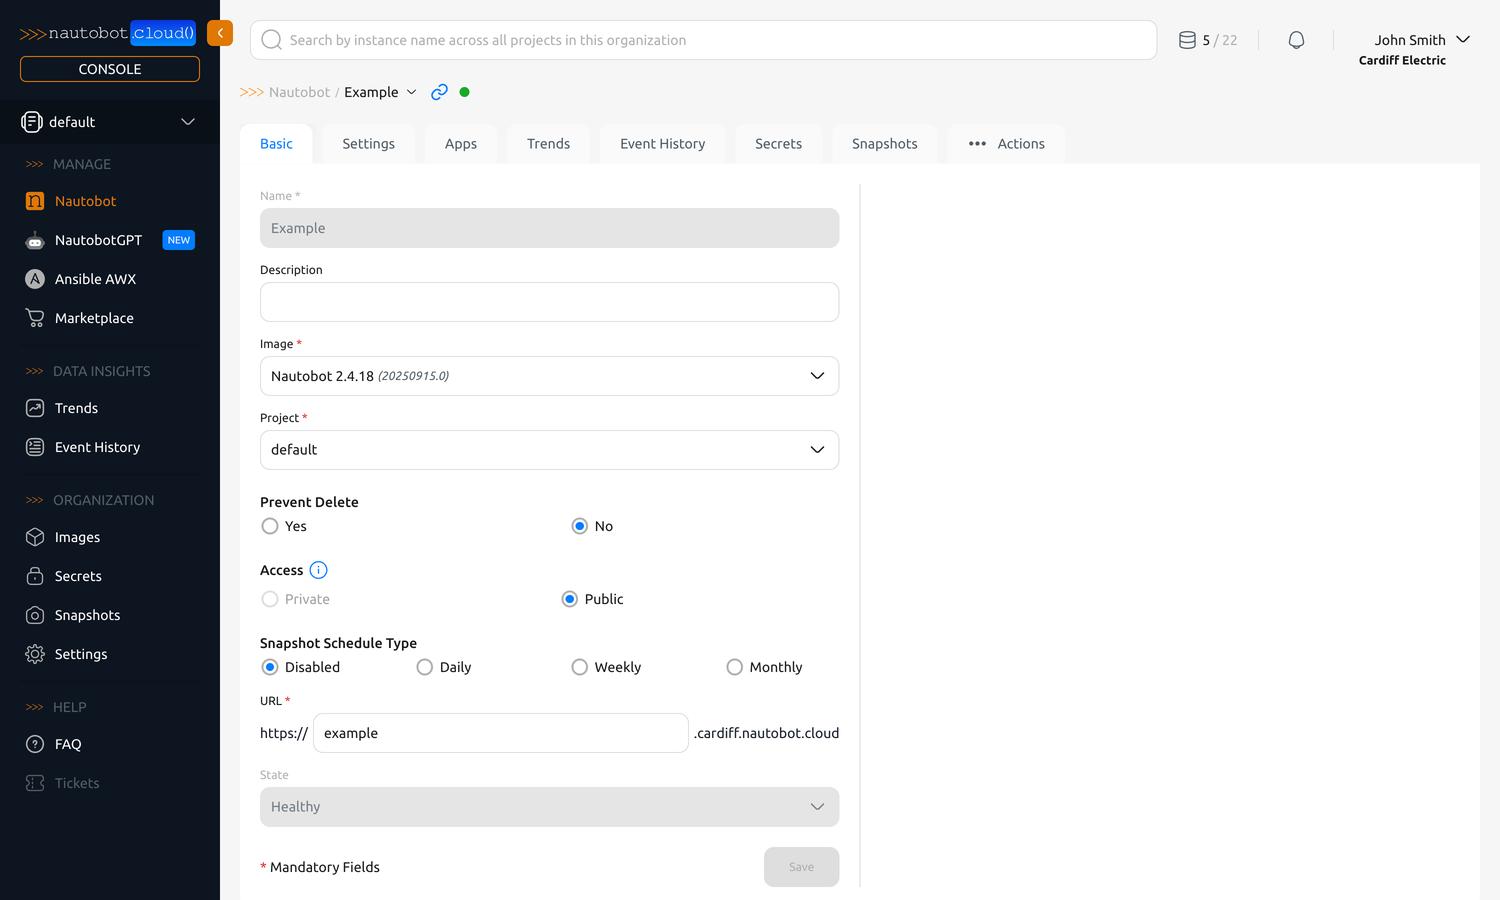The height and width of the screenshot is (900, 1500).
Task: View Trends under Data Insights
Action: (x=74, y=408)
